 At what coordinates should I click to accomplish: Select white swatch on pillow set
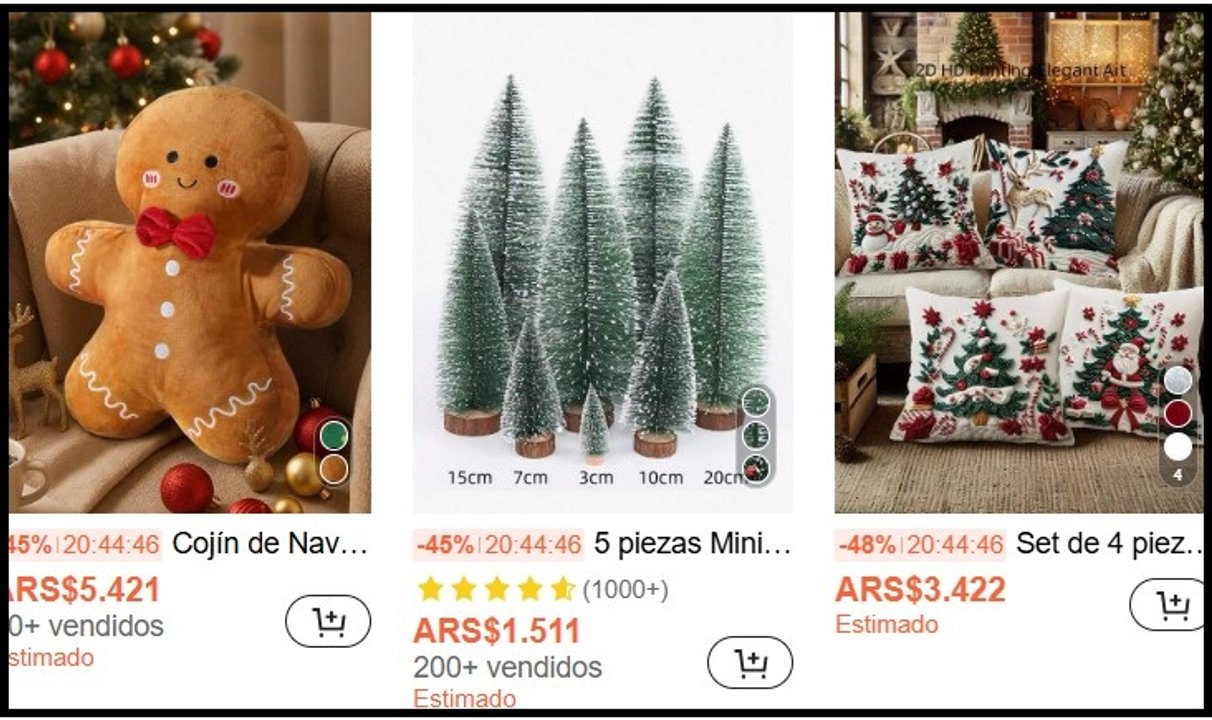(x=1178, y=447)
